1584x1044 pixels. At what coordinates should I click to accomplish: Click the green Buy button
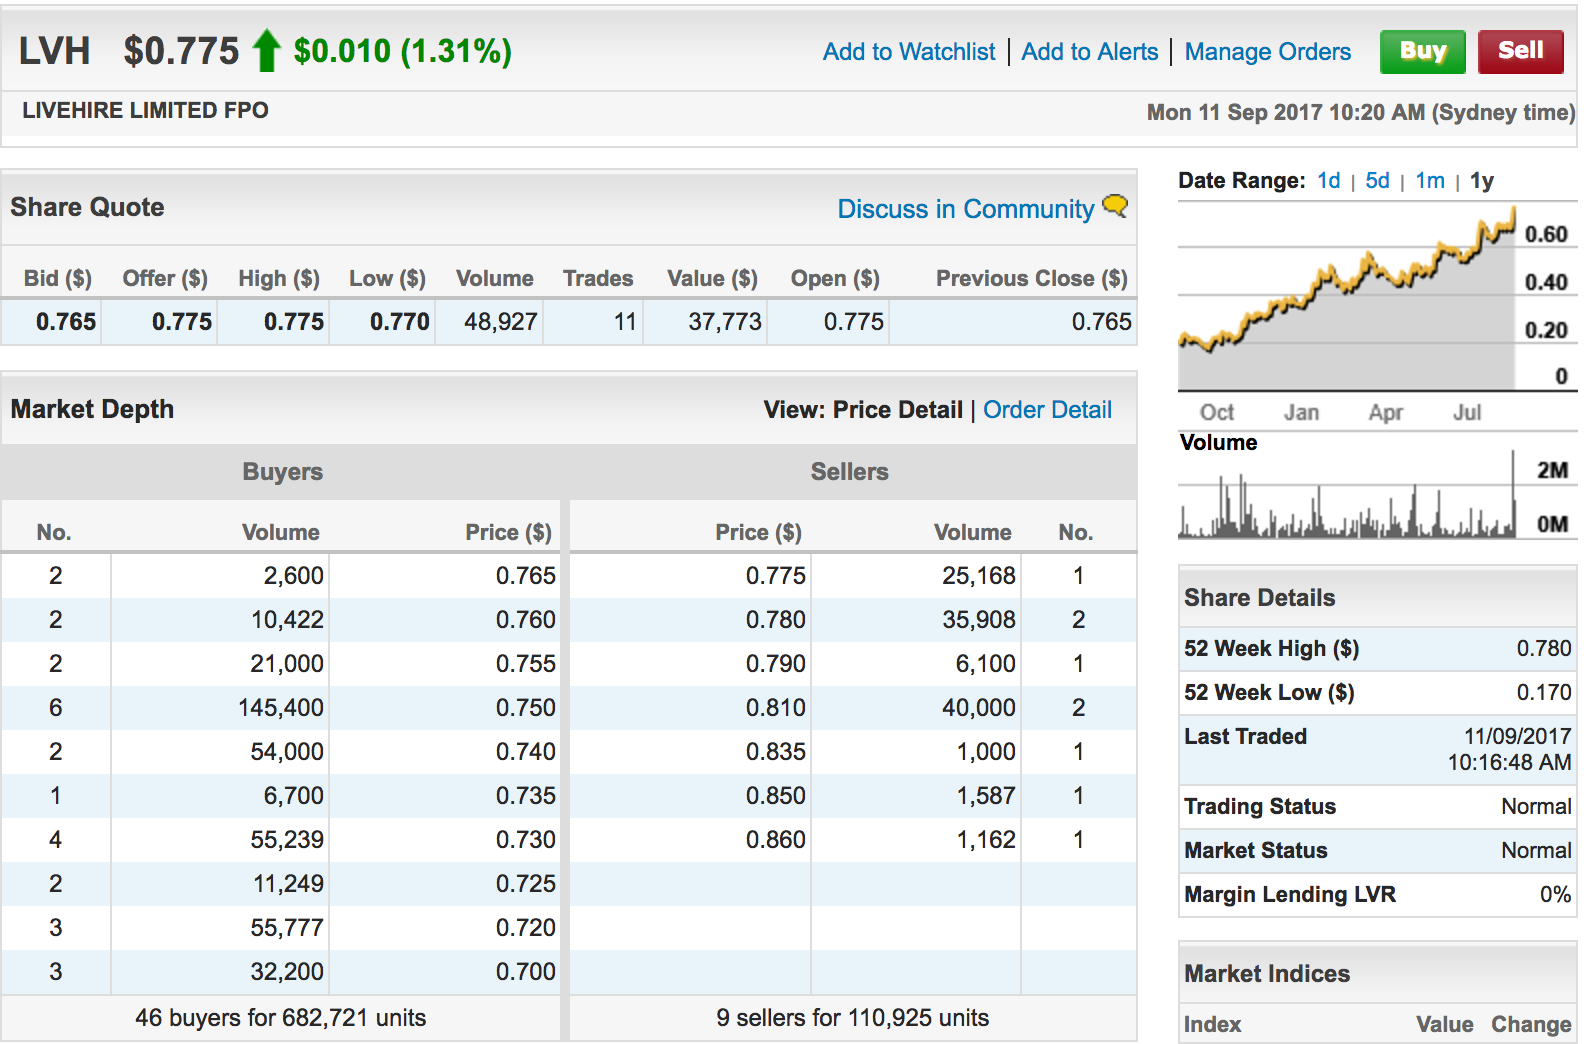[x=1422, y=51]
